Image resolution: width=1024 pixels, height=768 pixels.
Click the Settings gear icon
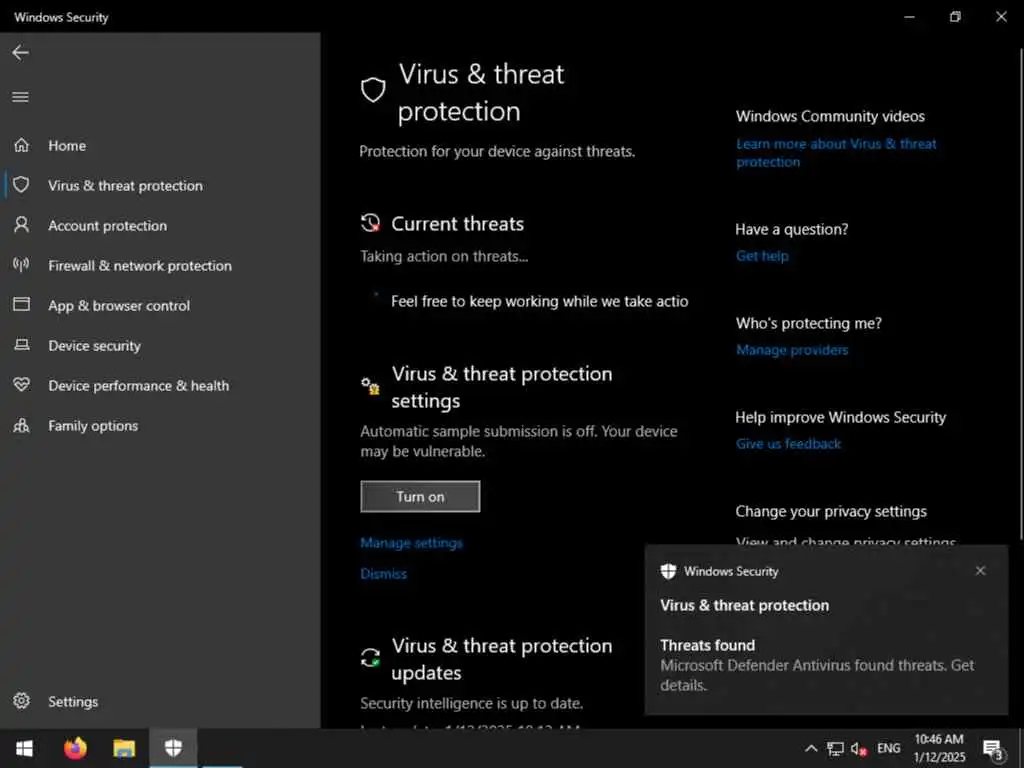pyautogui.click(x=22, y=701)
